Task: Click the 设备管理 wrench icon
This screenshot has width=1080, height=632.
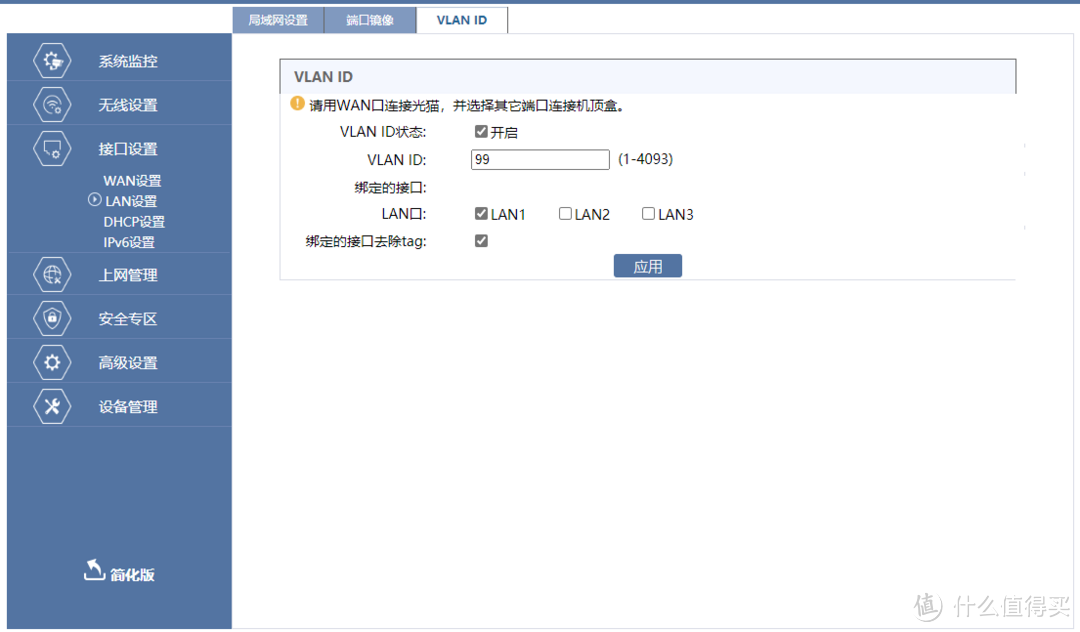Action: [52, 406]
